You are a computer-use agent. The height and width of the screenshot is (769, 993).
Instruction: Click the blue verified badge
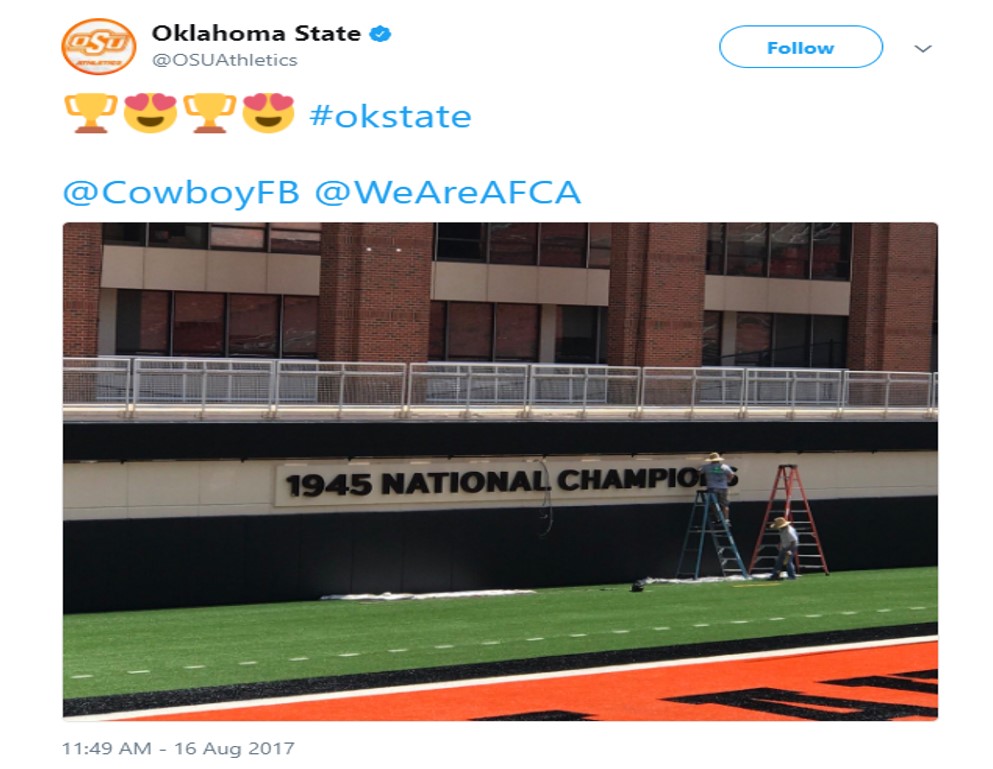[x=381, y=34]
